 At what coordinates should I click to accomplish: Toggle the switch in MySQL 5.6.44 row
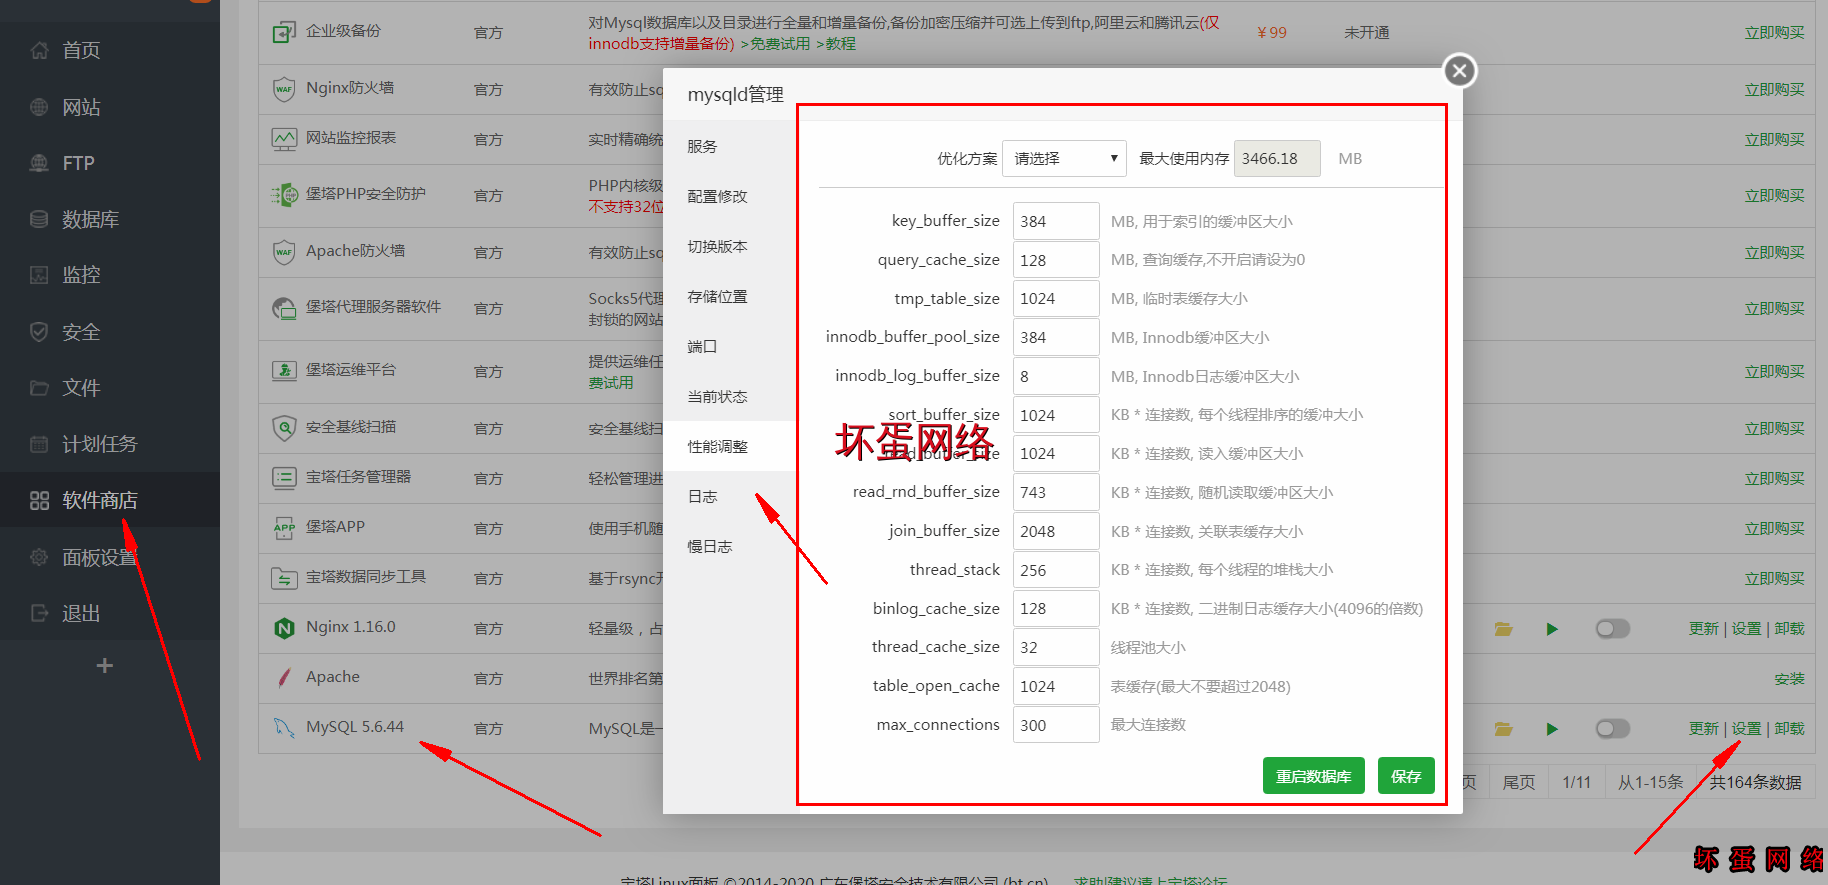tap(1613, 728)
